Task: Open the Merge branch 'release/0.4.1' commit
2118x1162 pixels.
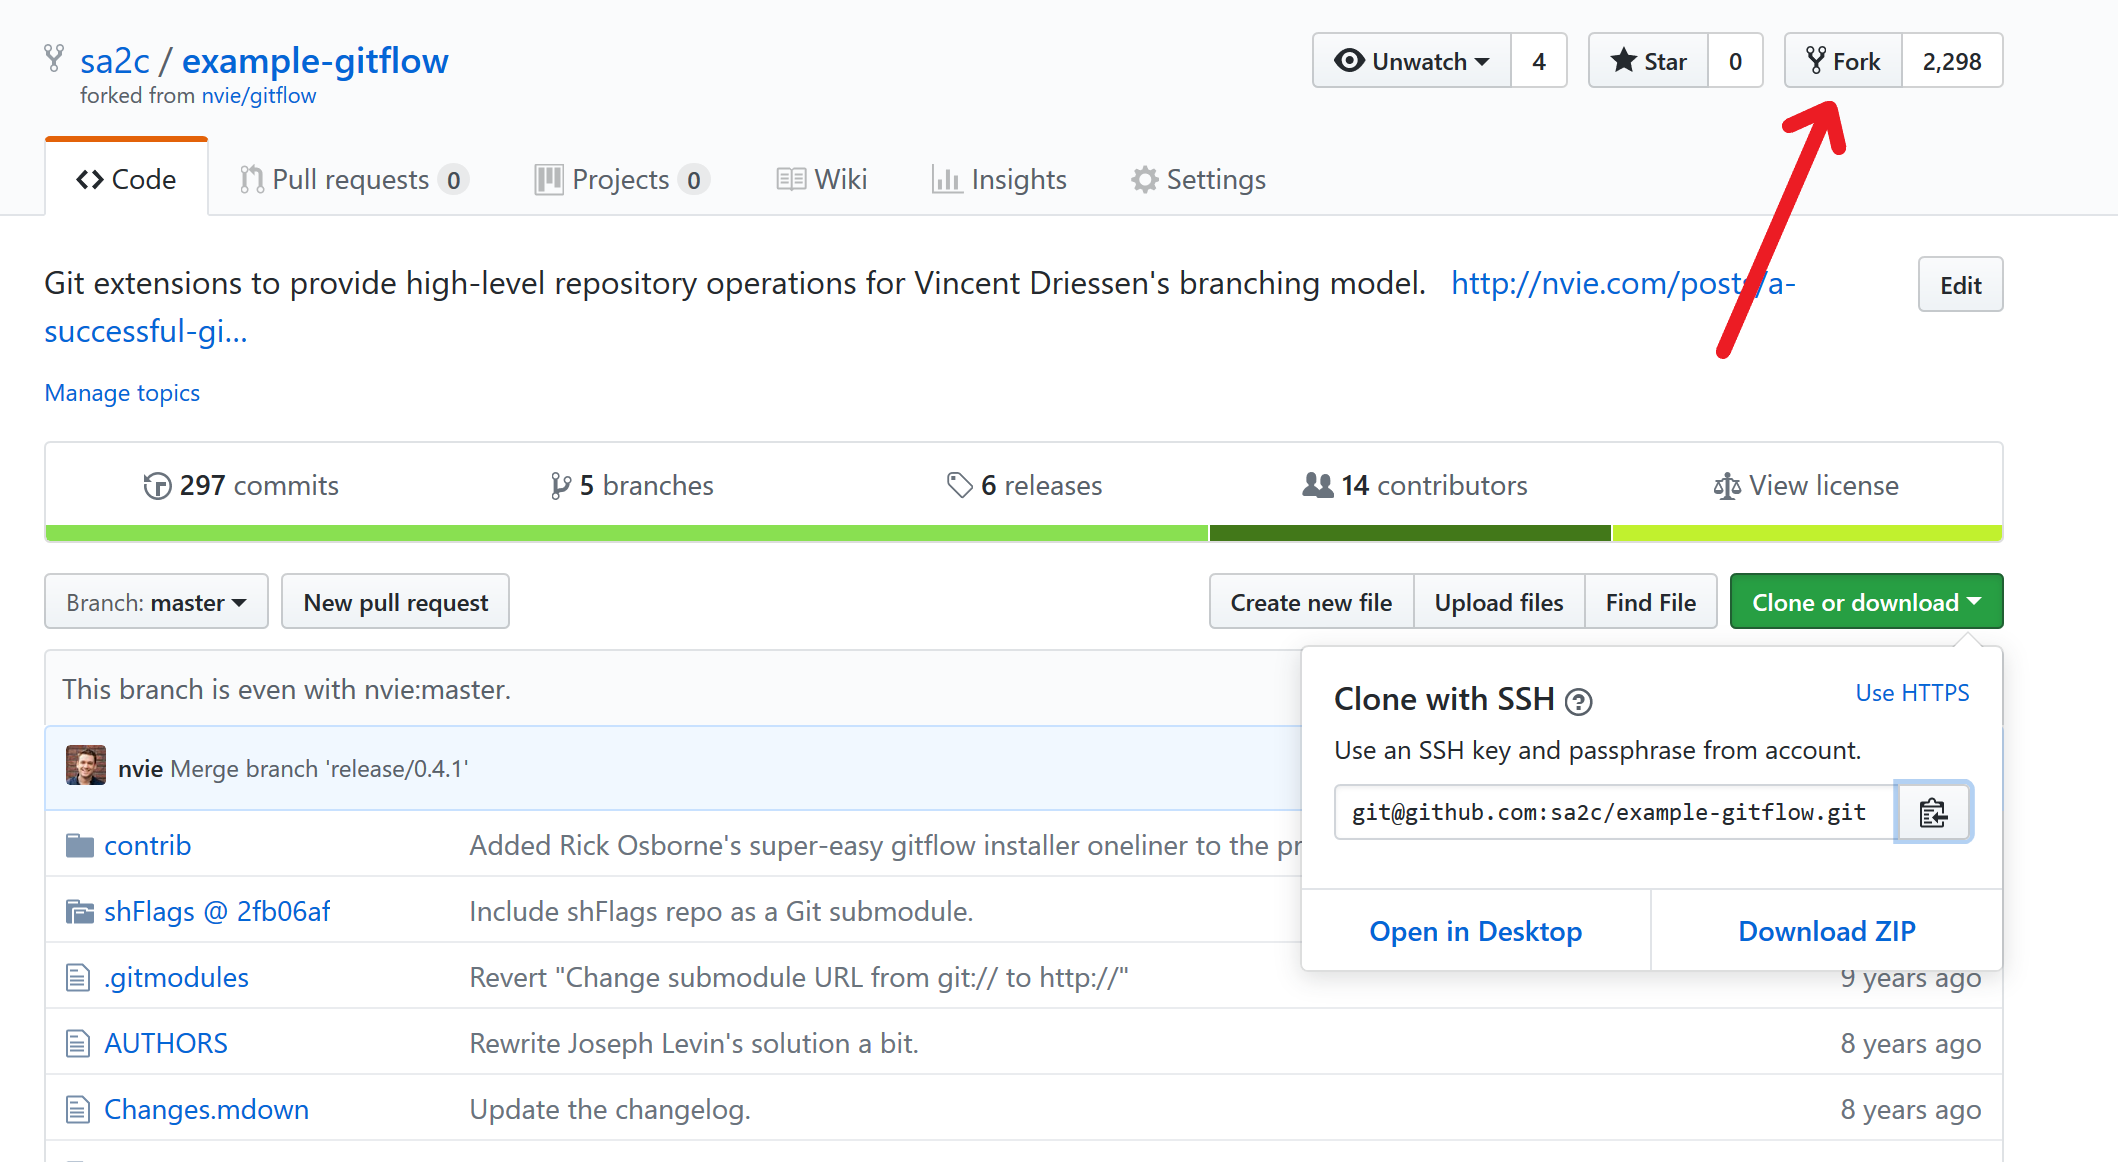Action: coord(319,769)
